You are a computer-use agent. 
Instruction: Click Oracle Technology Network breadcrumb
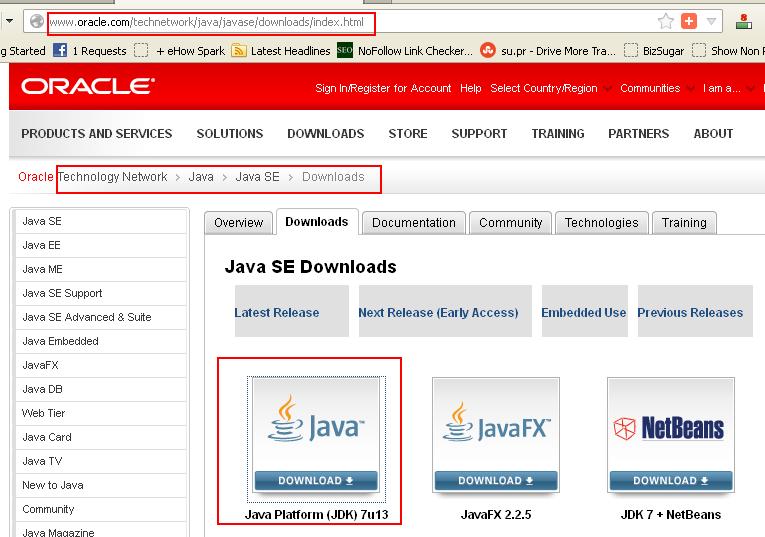[x=93, y=177]
